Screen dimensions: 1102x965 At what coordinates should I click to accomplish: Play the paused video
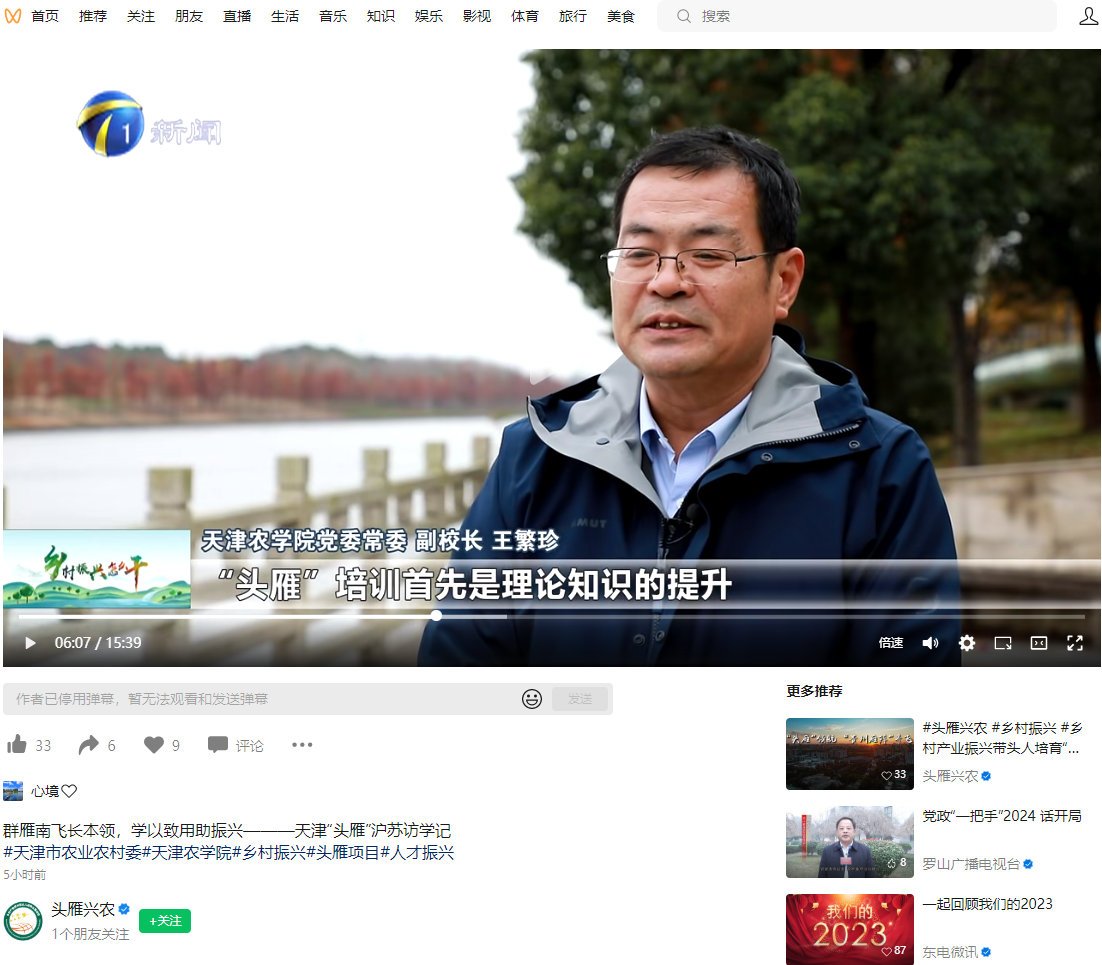point(30,643)
